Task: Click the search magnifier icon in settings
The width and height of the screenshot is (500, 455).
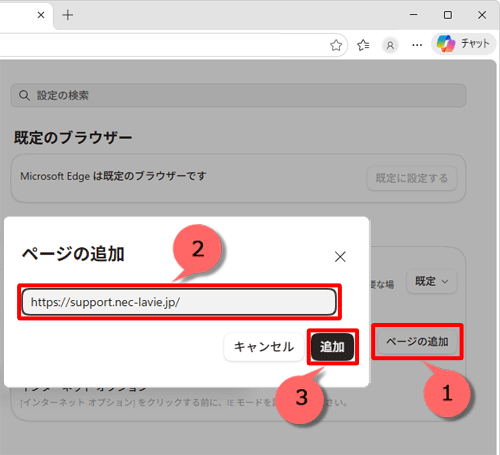Action: coord(24,96)
